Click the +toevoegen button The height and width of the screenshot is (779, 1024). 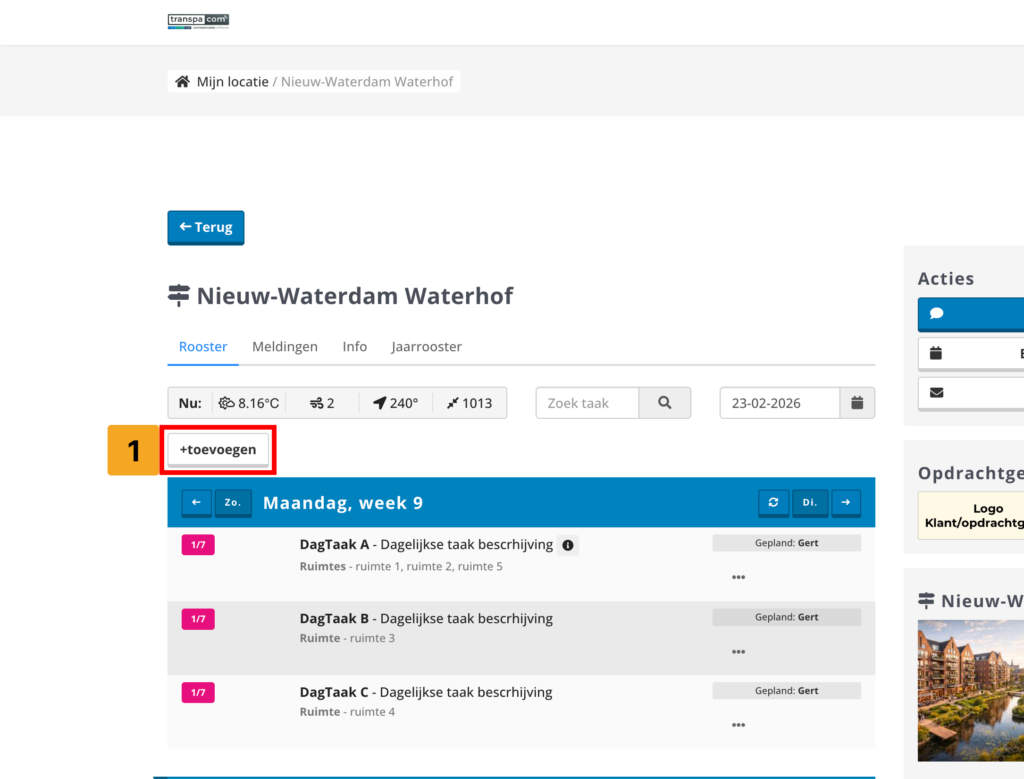218,450
